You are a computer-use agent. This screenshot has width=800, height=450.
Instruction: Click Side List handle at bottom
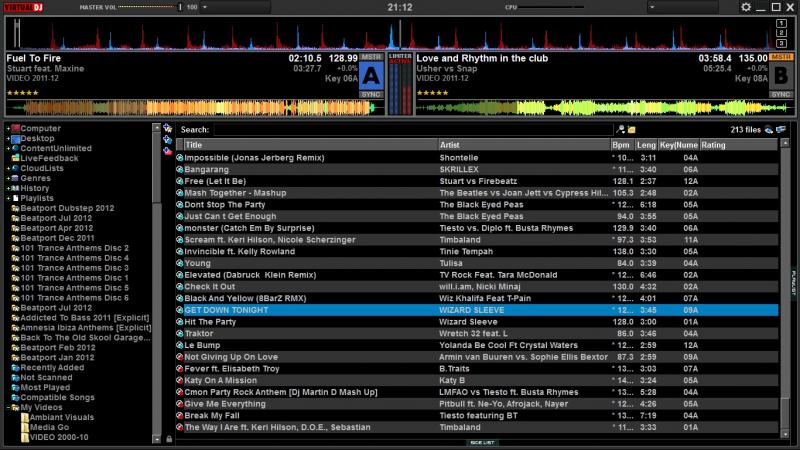pos(482,443)
